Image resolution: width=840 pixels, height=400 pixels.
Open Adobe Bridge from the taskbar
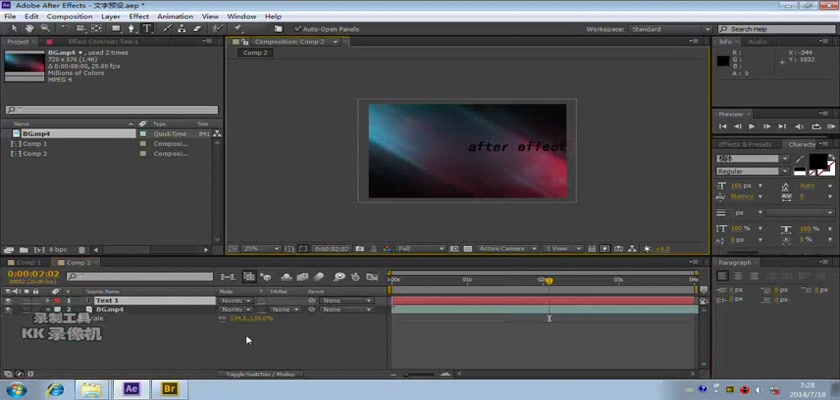[170, 388]
